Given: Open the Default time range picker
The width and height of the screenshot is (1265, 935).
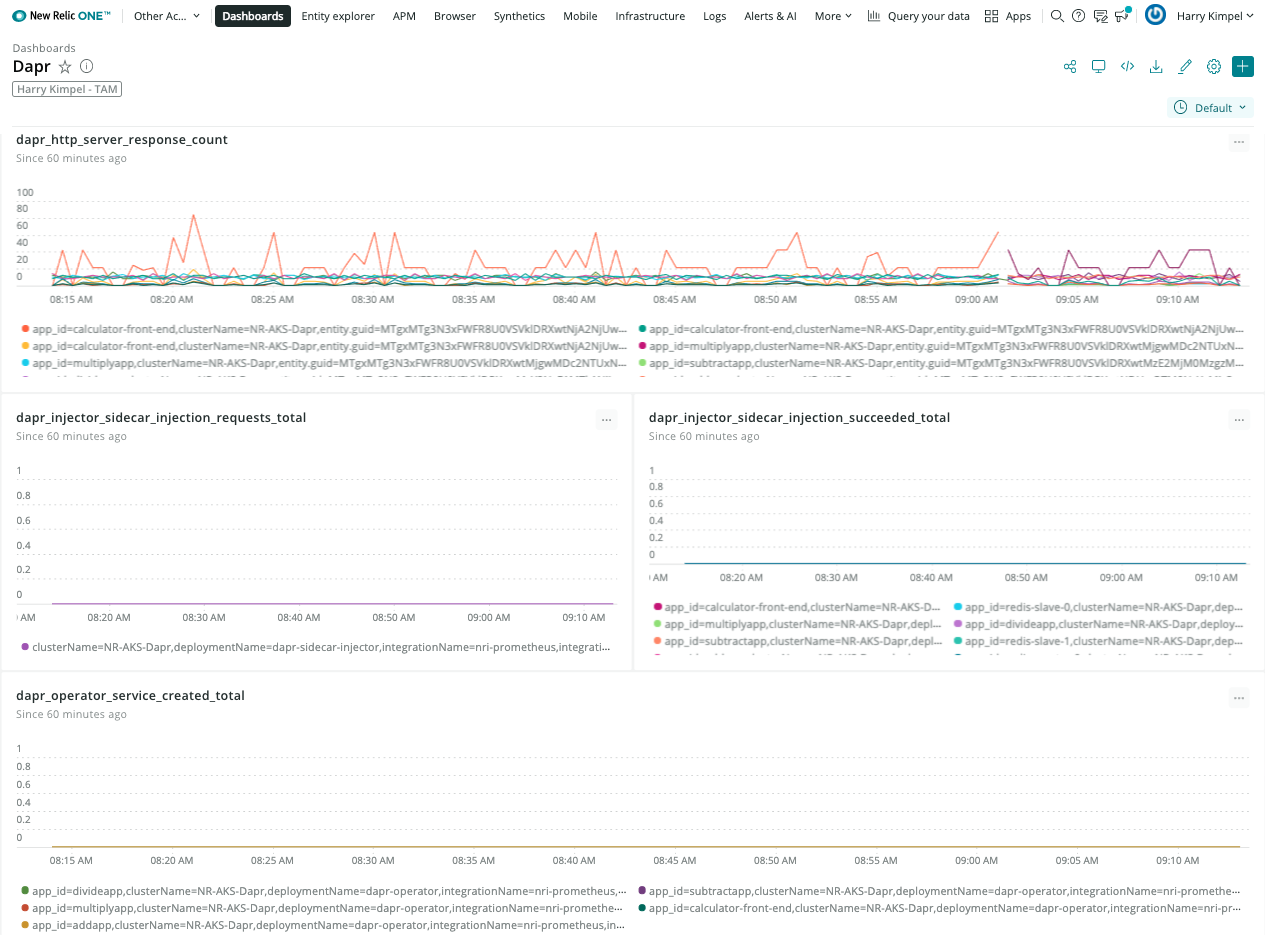Looking at the screenshot, I should 1211,107.
